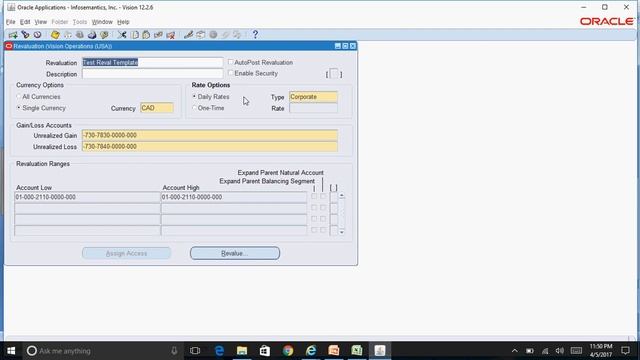Click the Close Form toolbar icon
Viewport: 640px width, 360px height.
[x=104, y=35]
